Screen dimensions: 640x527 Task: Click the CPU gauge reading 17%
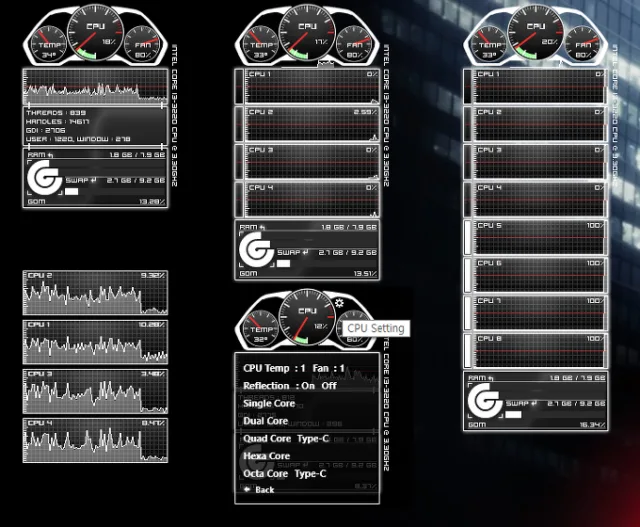click(x=307, y=33)
